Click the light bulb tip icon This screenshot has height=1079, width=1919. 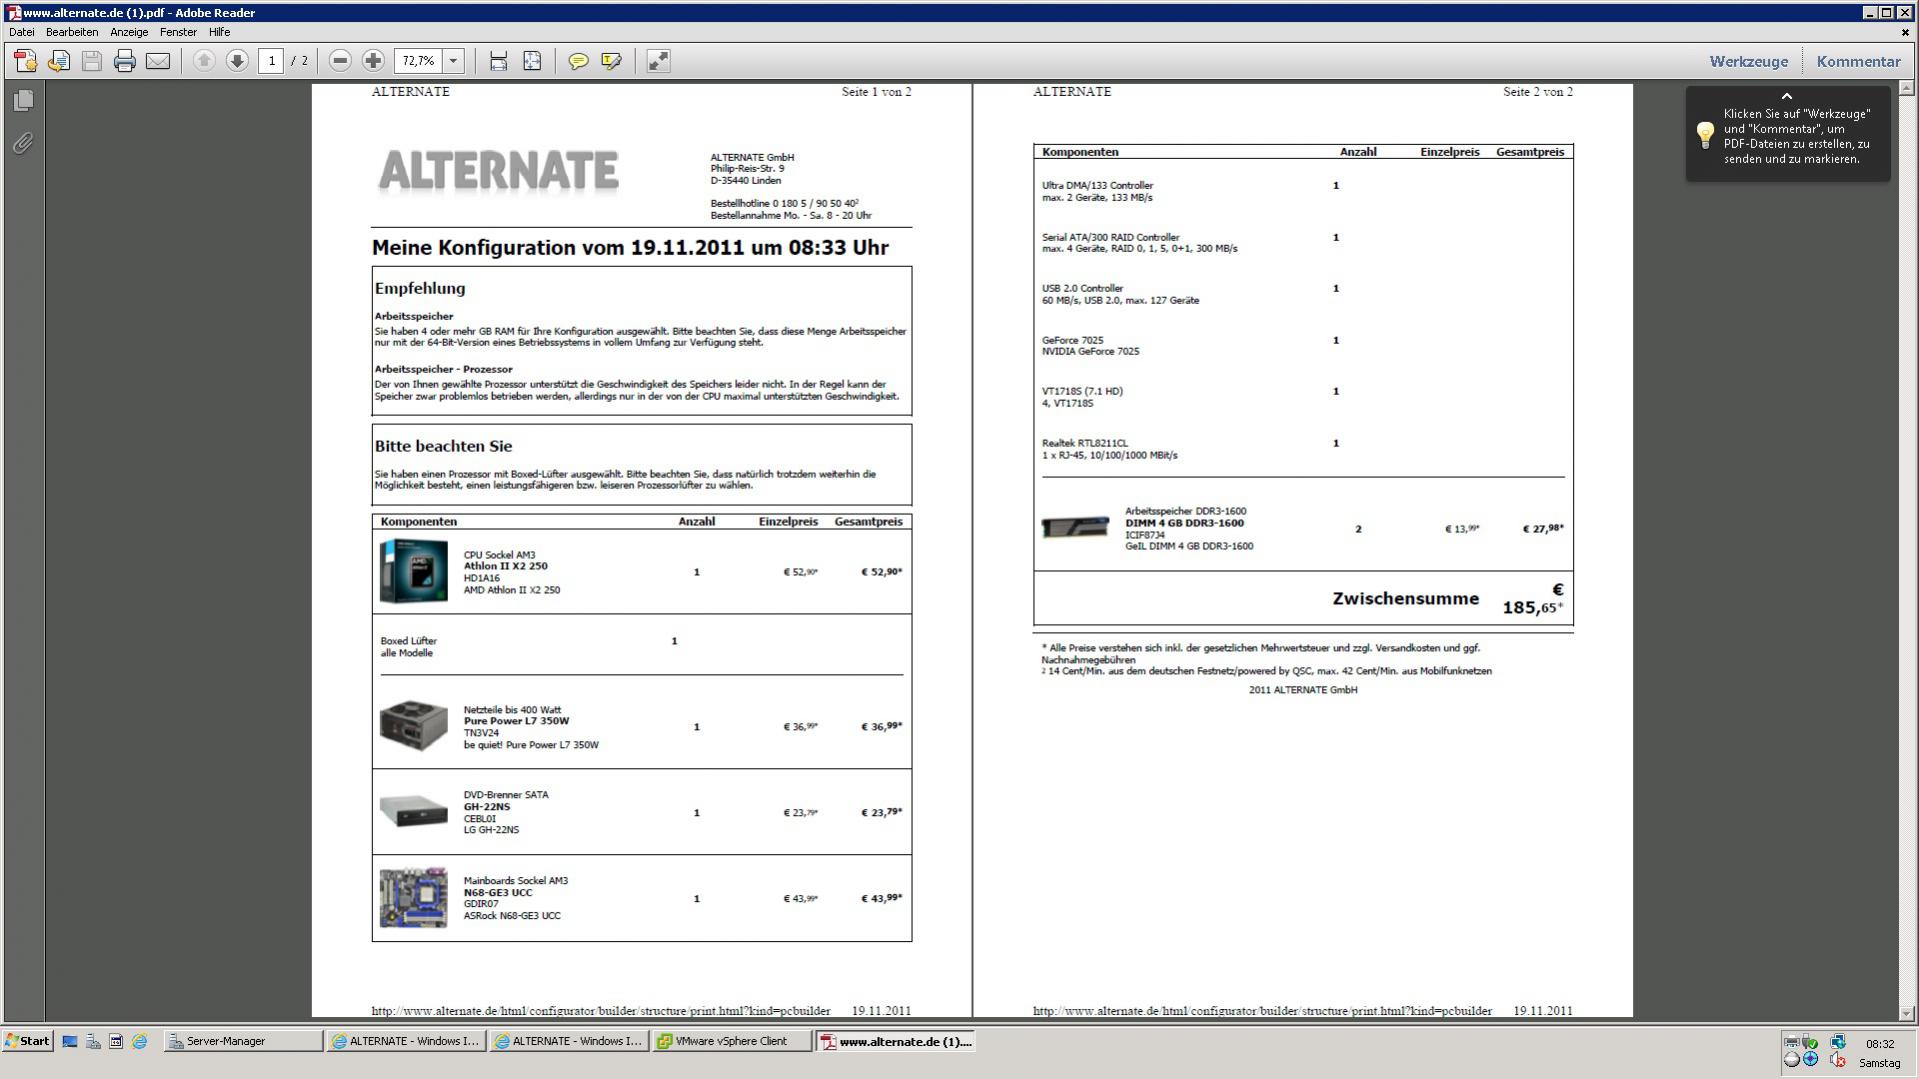[x=1705, y=135]
